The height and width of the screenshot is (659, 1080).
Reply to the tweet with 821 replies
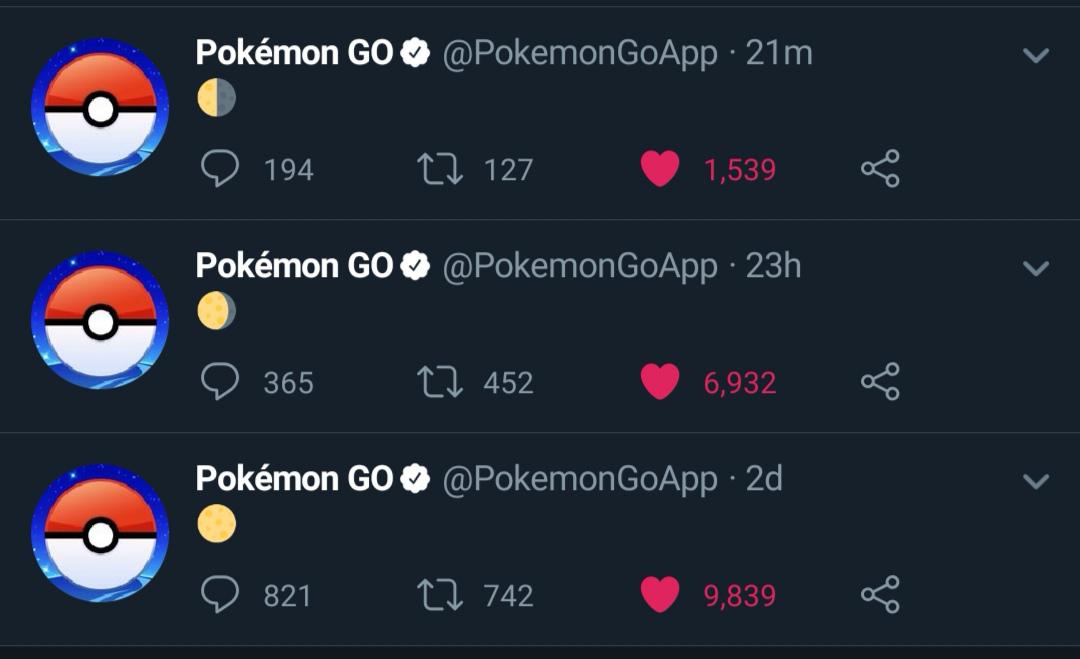[x=220, y=595]
